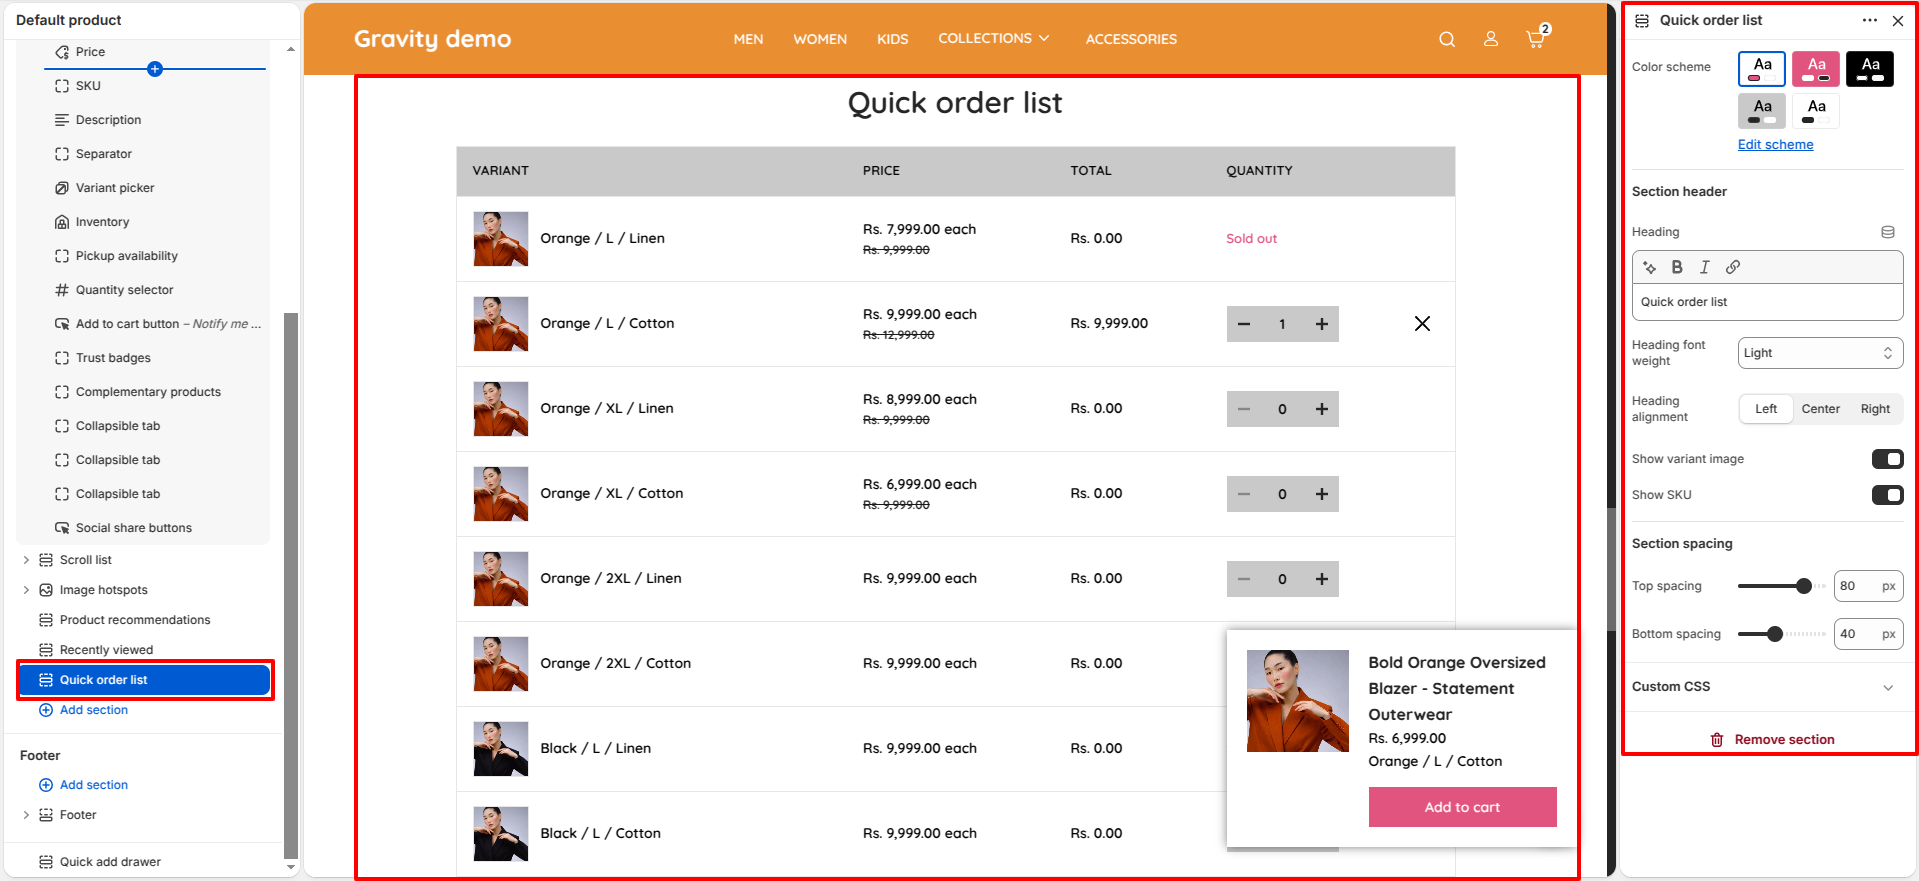Open the search icon in store header
Viewport: 1919px width, 881px height.
coord(1447,39)
